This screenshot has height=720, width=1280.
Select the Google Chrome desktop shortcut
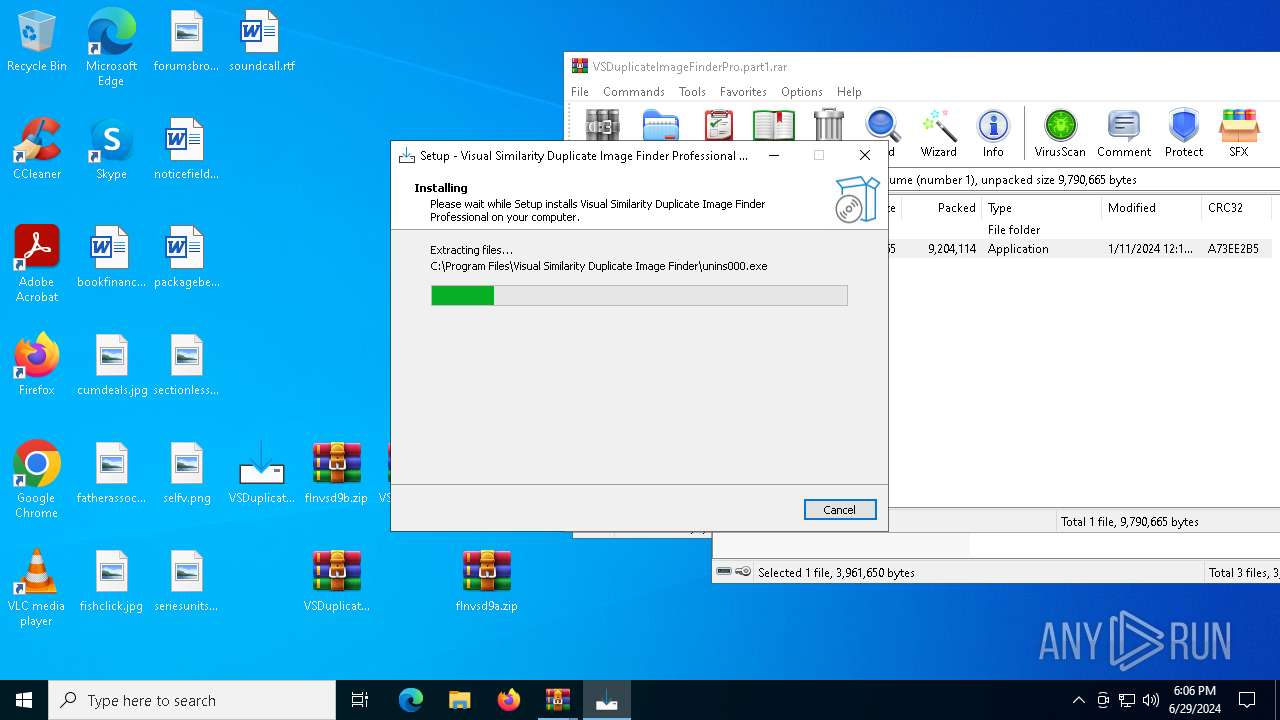(37, 480)
